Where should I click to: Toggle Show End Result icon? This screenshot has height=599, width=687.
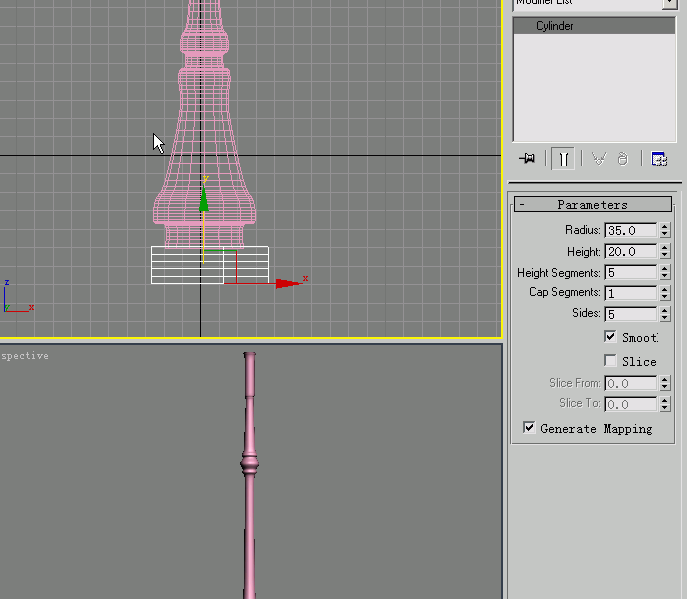coord(563,158)
